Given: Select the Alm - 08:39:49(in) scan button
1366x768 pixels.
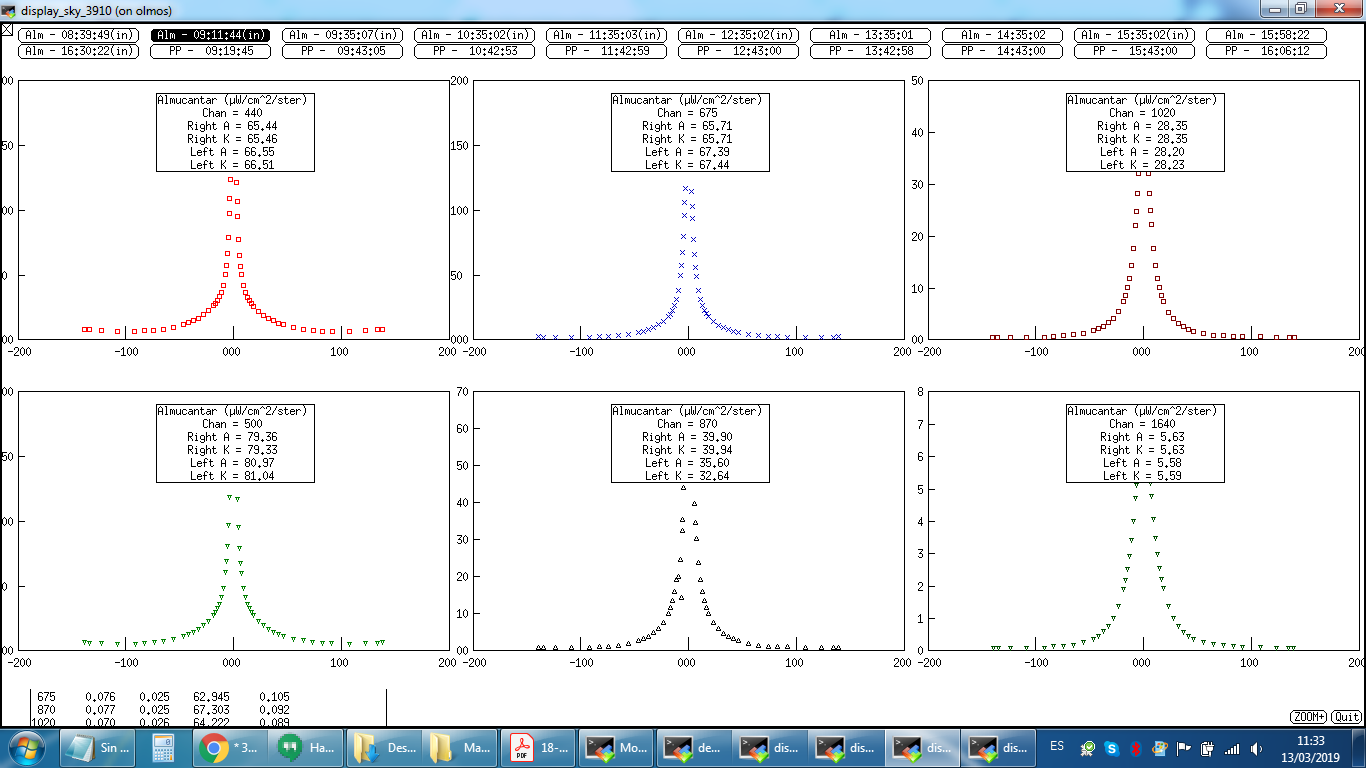Looking at the screenshot, I should coord(78,35).
